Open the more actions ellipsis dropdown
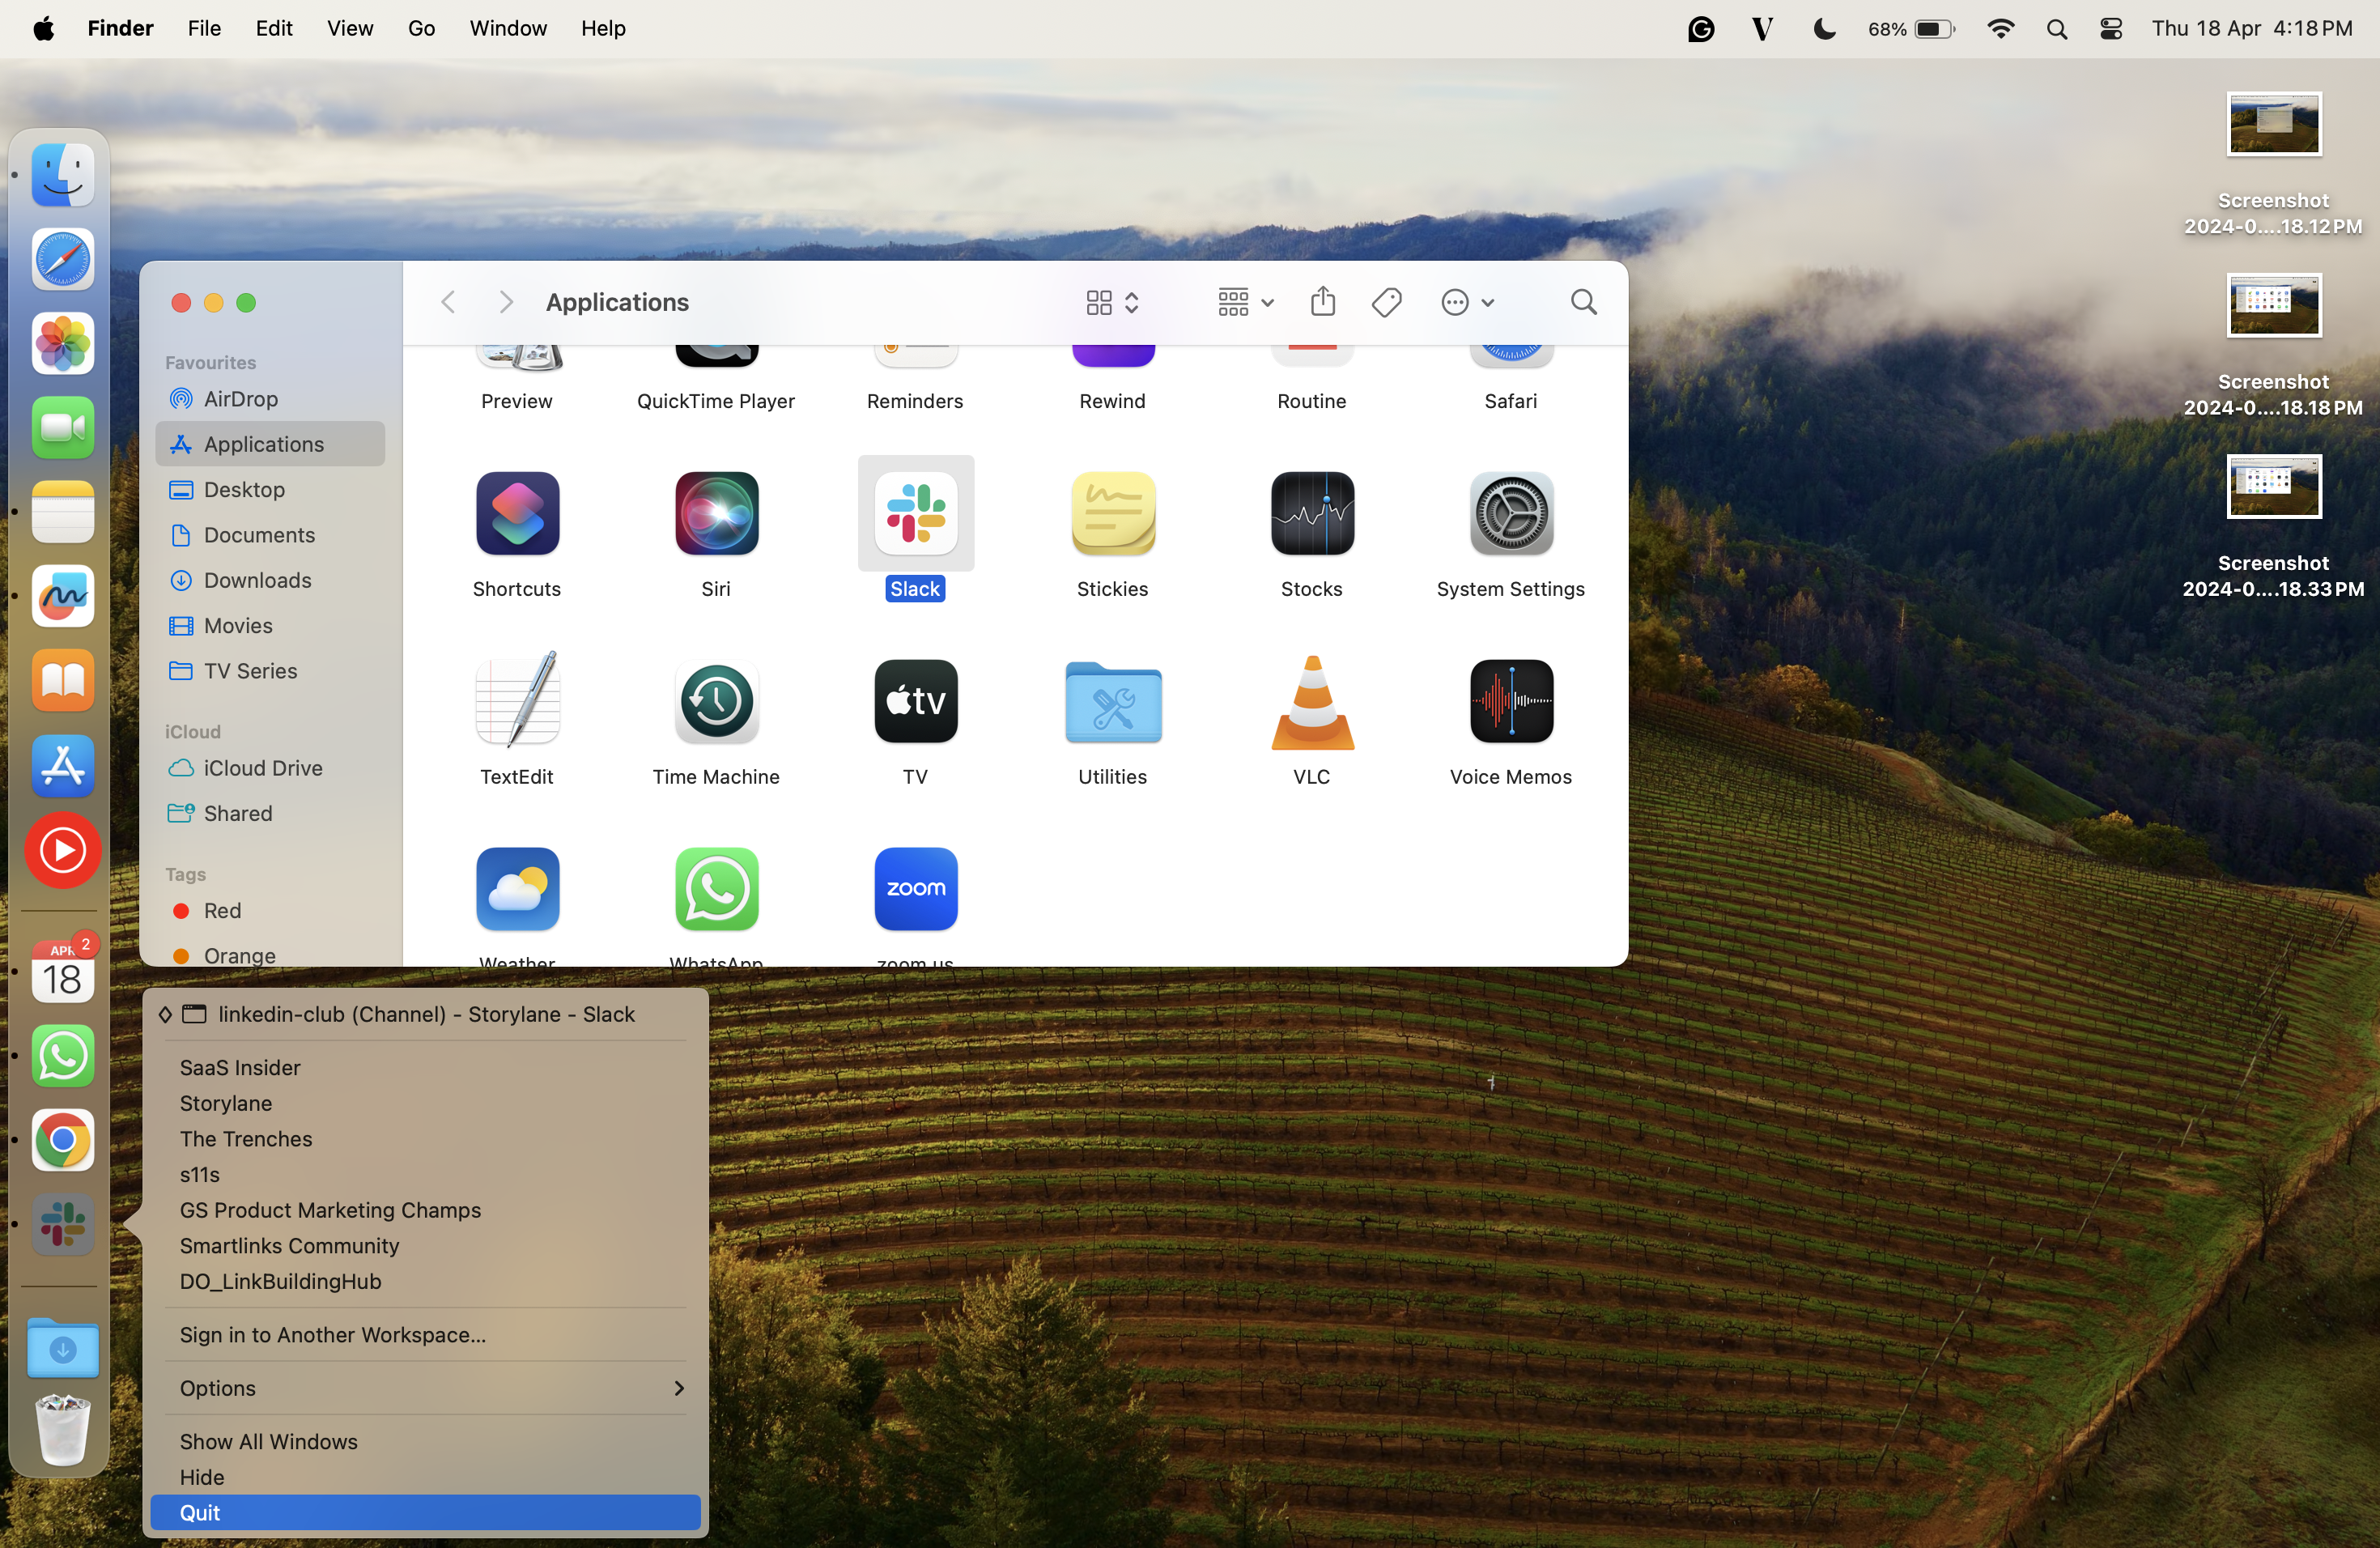The image size is (2380, 1548). (1466, 302)
